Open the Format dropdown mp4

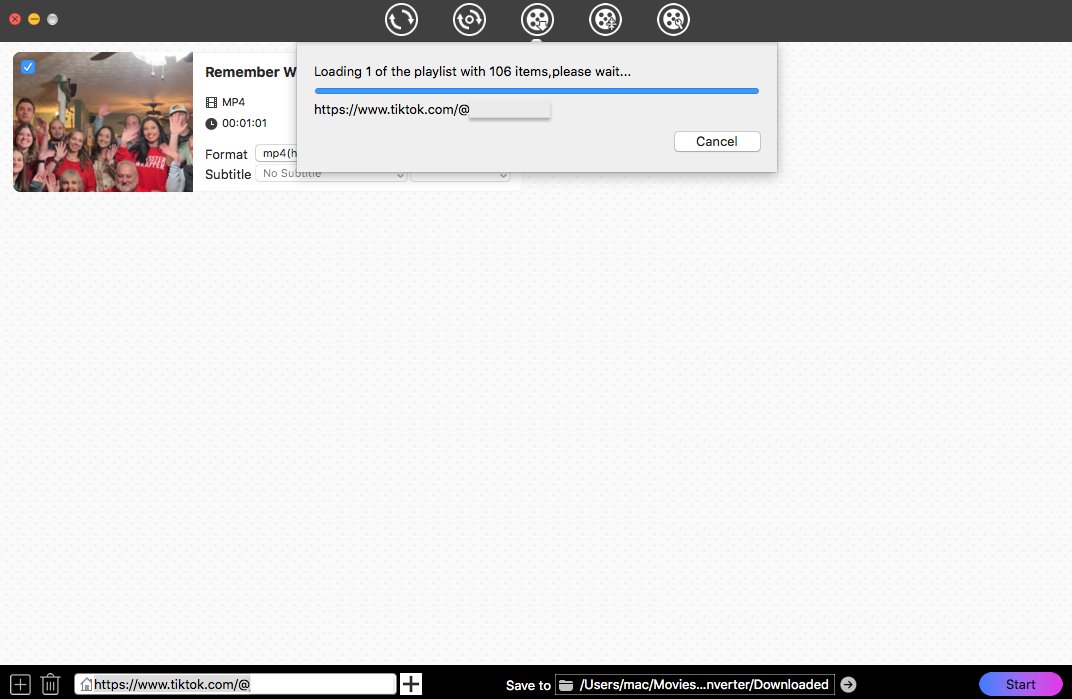tap(276, 153)
